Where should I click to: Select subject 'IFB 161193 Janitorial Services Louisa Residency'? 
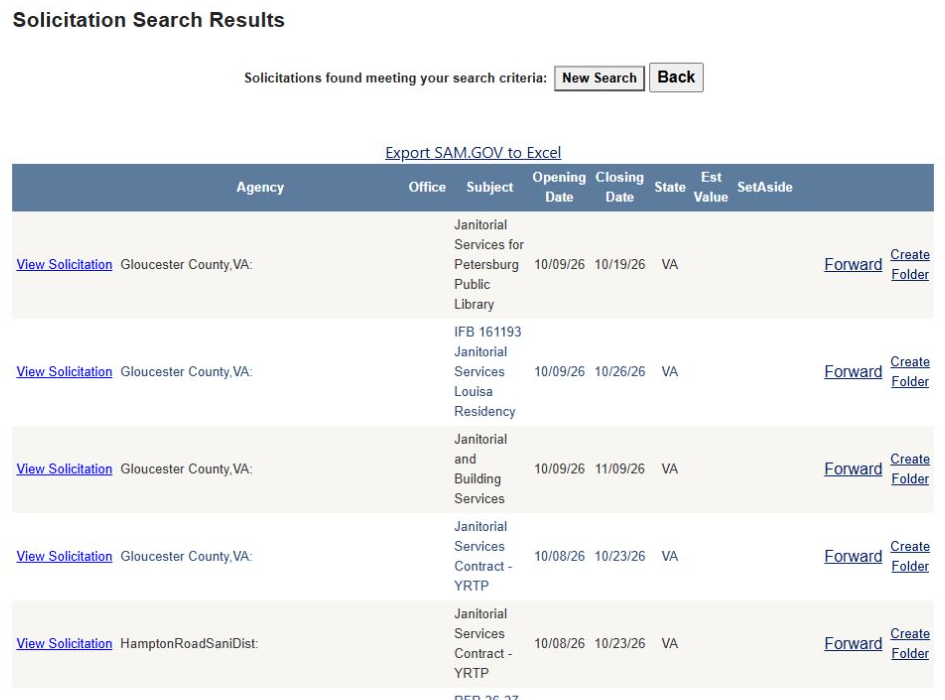[x=488, y=372]
